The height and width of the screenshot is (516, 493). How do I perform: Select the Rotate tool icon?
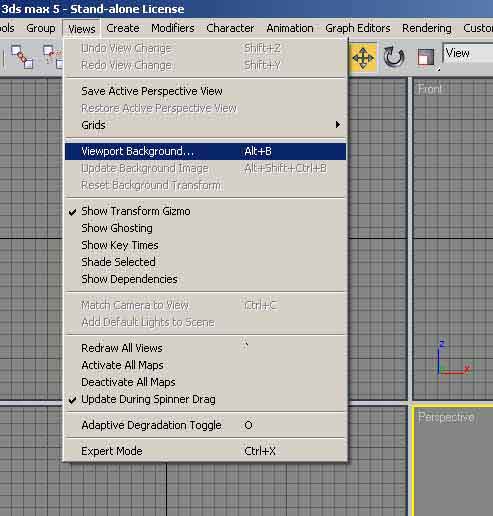point(394,57)
